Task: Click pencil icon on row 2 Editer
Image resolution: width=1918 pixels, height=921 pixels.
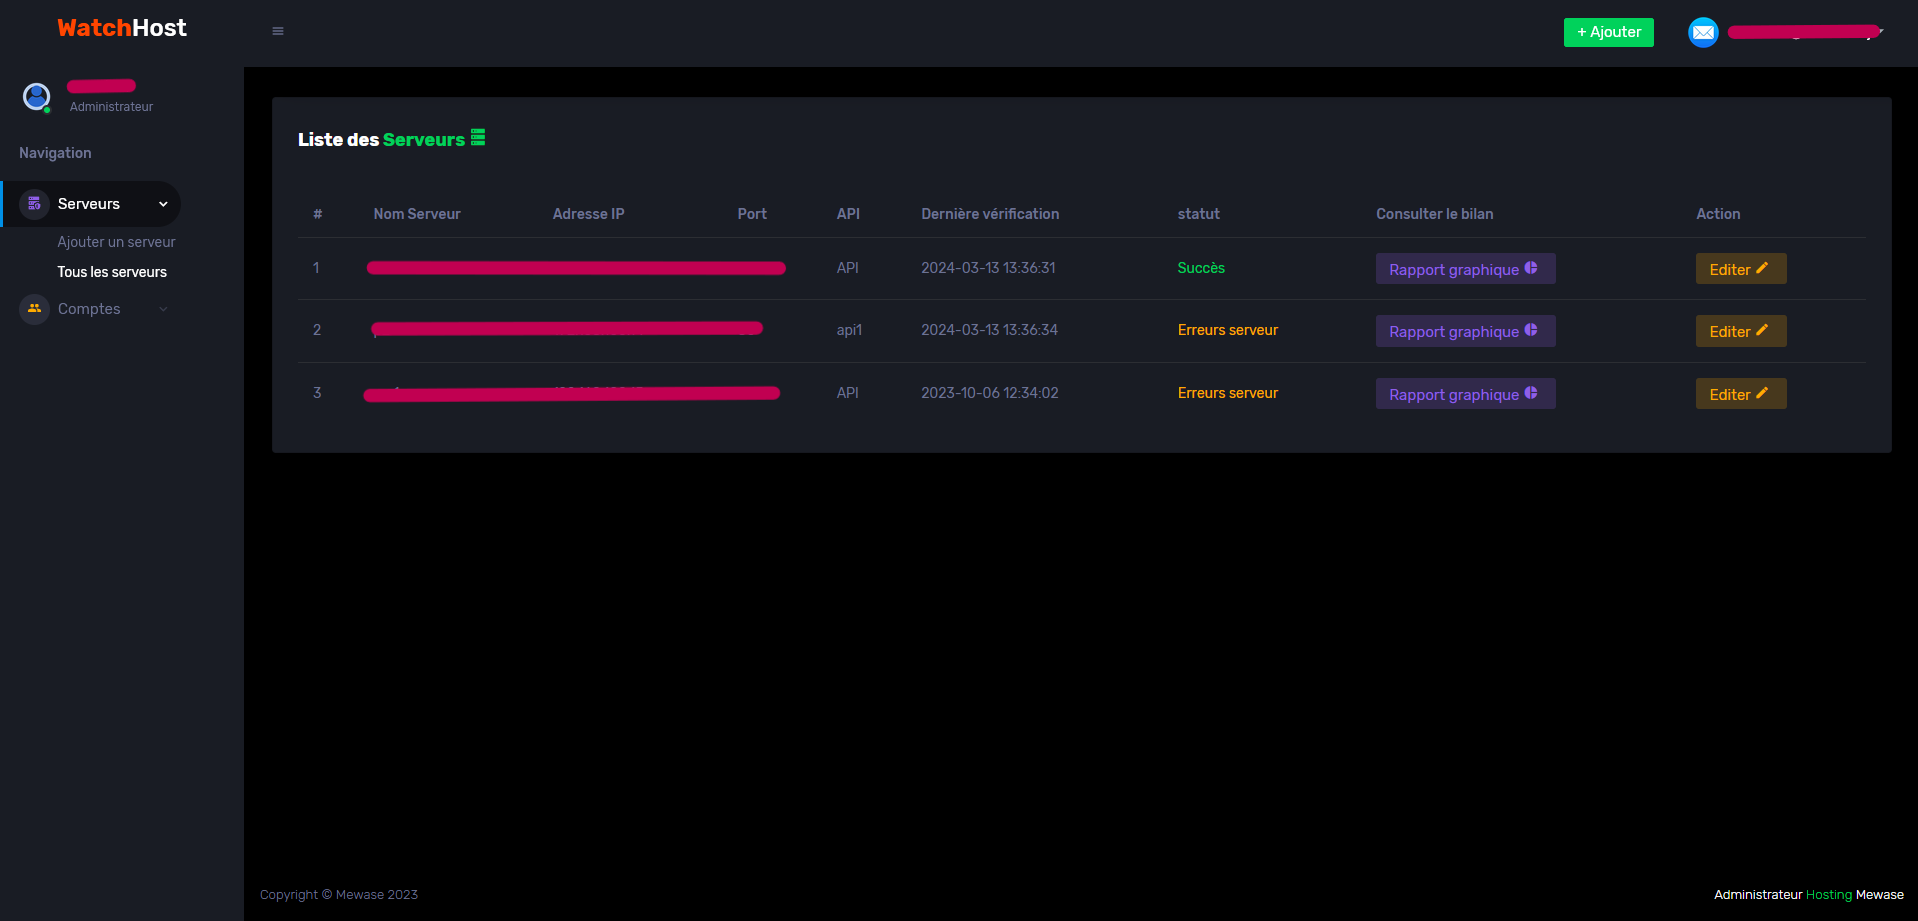Action: (x=1762, y=331)
